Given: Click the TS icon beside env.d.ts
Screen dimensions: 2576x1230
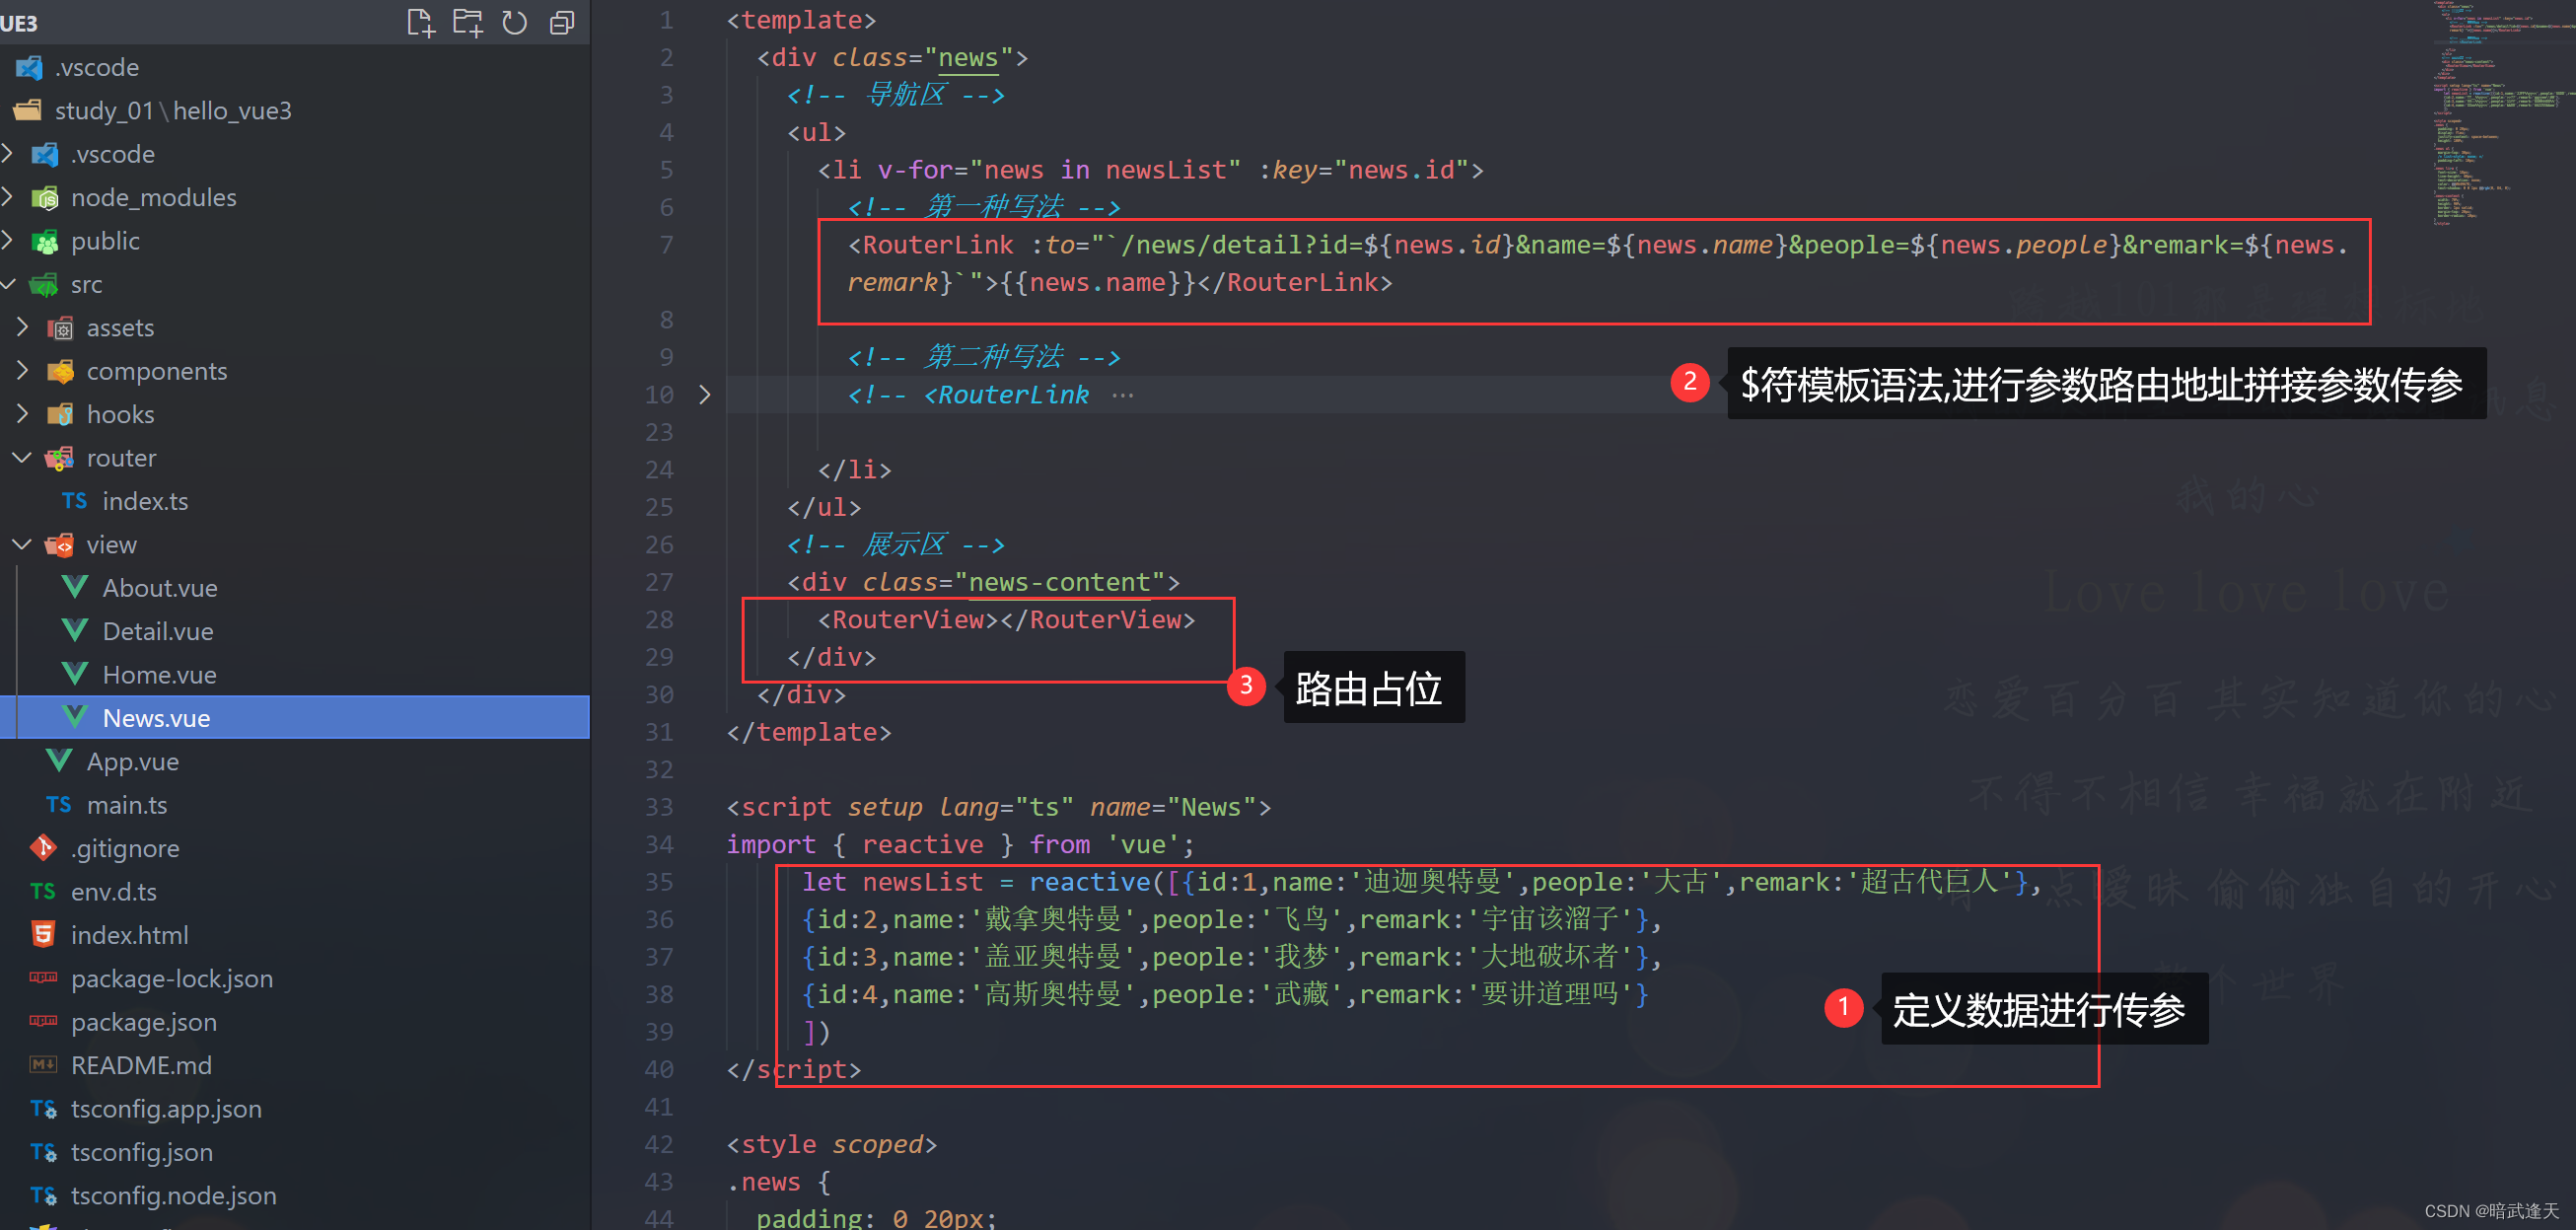Looking at the screenshot, I should click(x=42, y=891).
